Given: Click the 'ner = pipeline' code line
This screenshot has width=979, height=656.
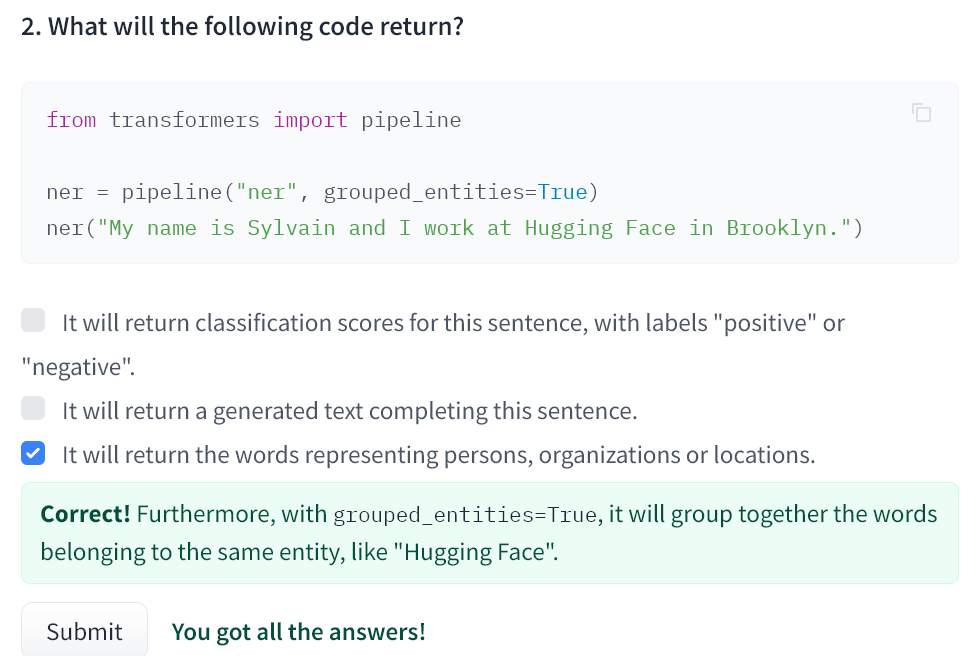Looking at the screenshot, I should (321, 192).
